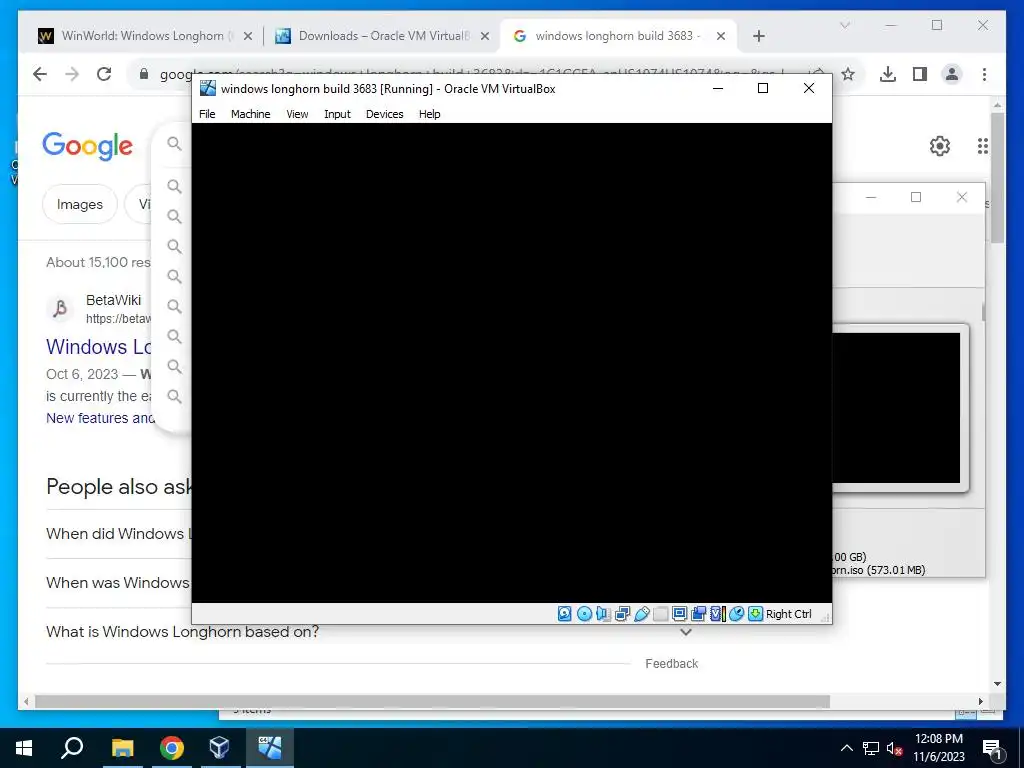Screen dimensions: 1024x768
Task: Select the Images filter chip
Action: point(80,204)
